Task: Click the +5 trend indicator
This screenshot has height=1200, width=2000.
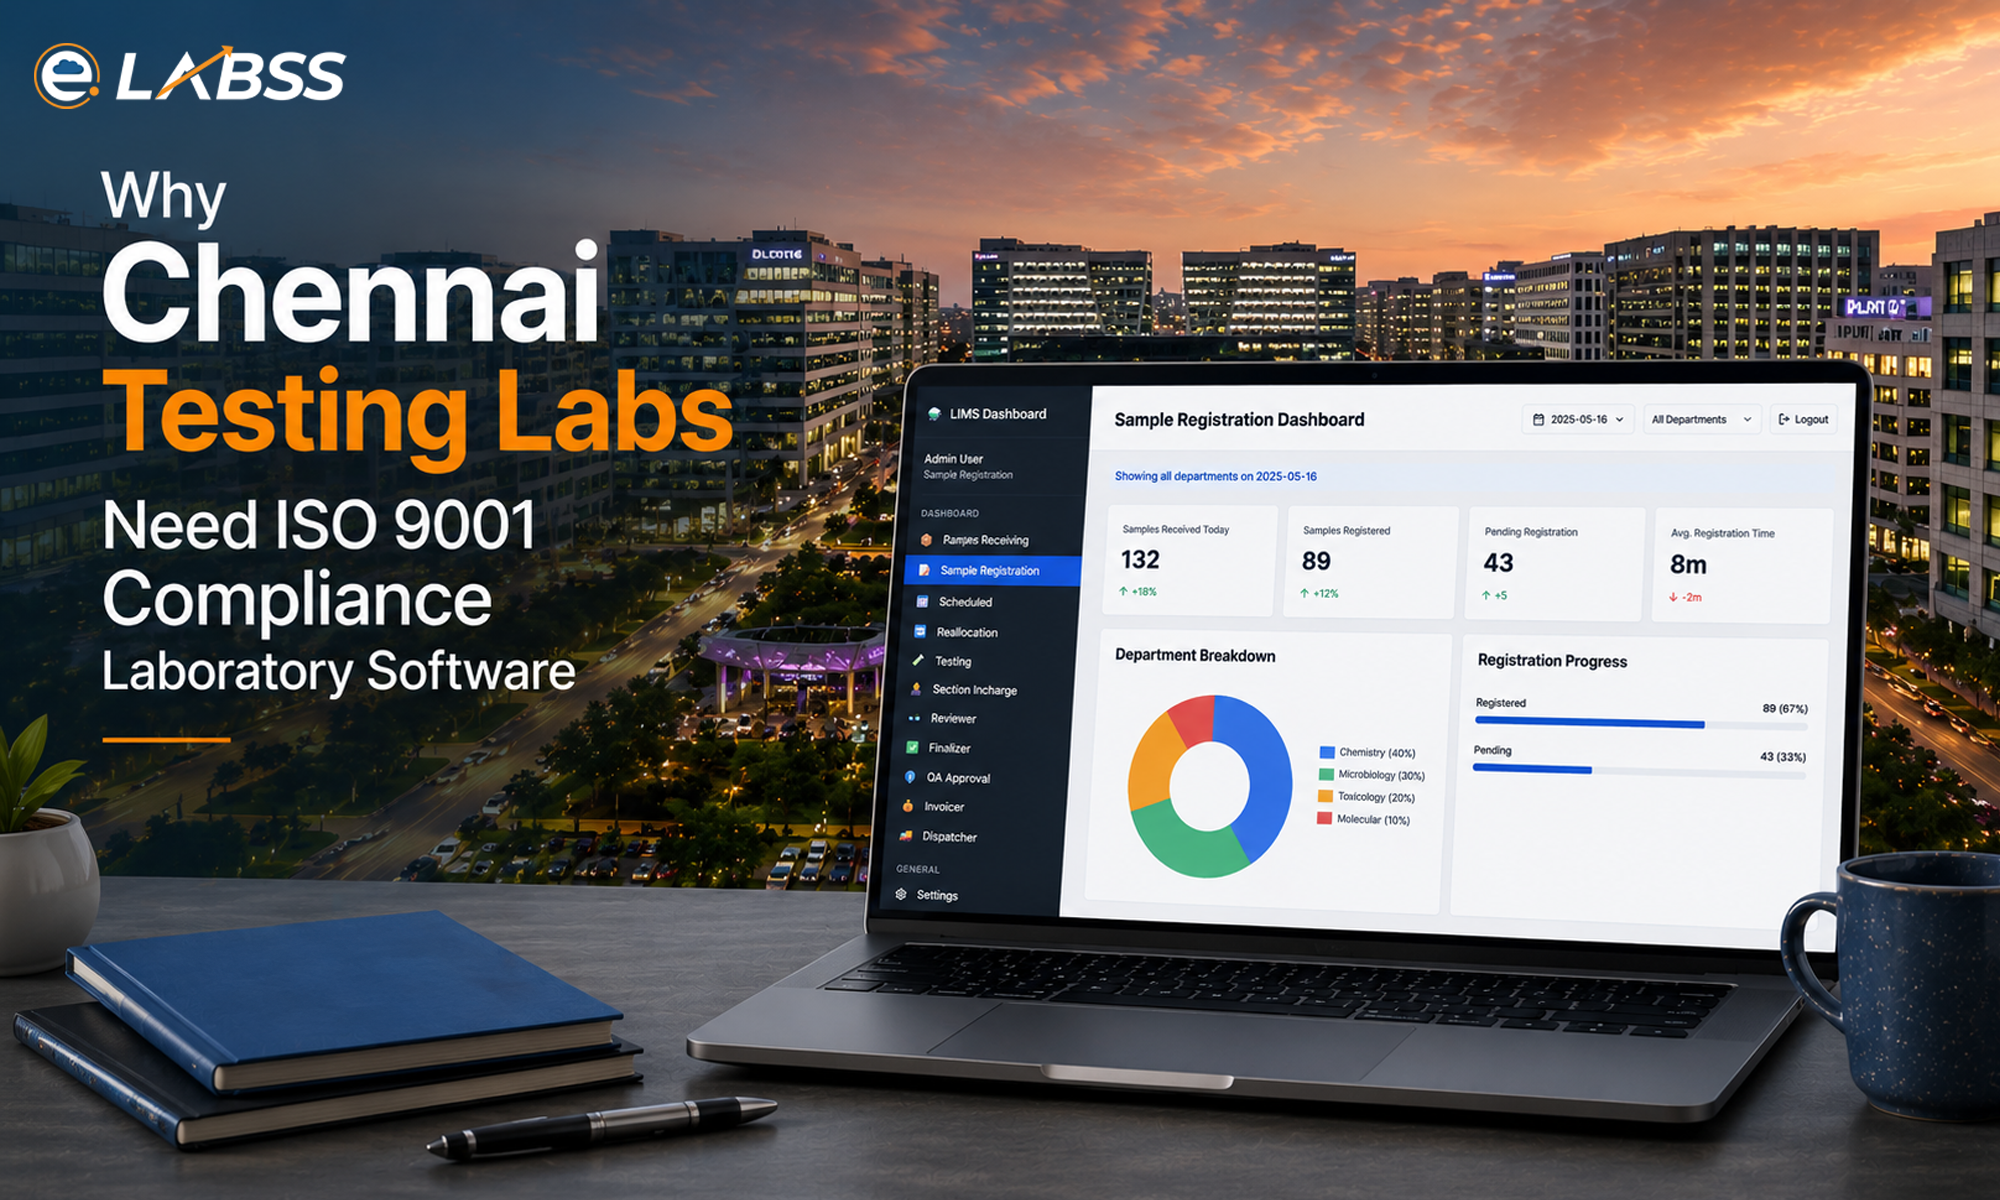Action: (1494, 596)
